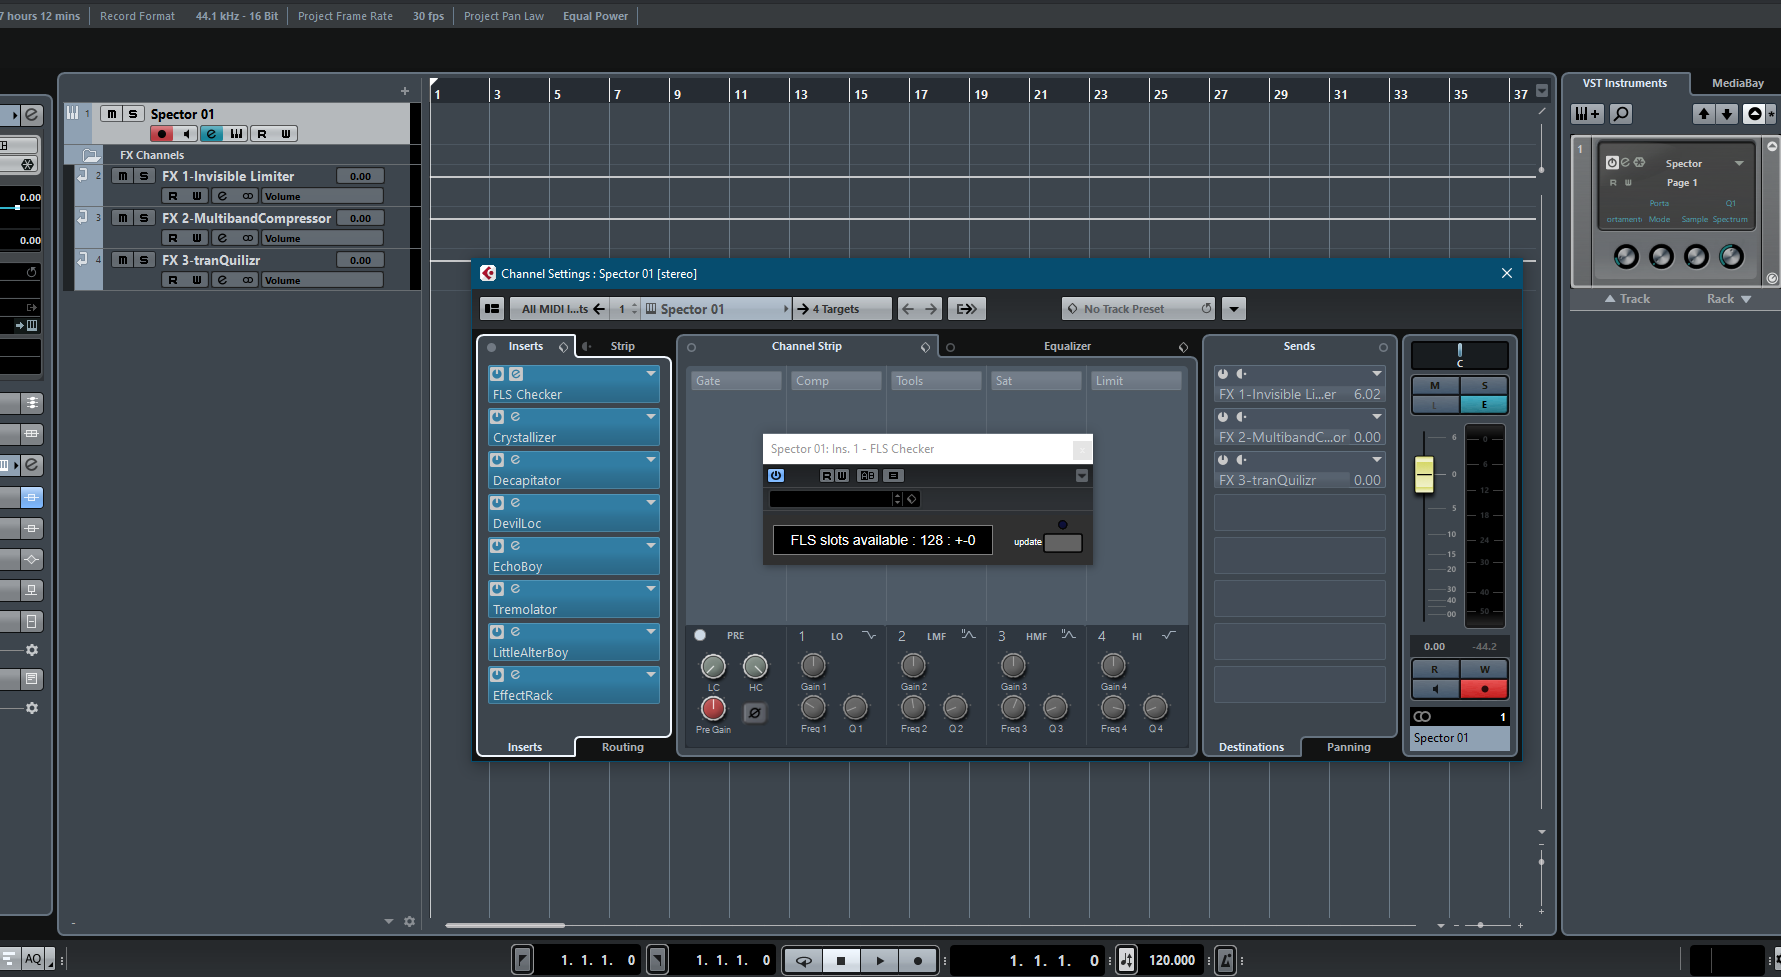Toggle the phase invert button in the EQ pre section
This screenshot has height=977, width=1781.
coord(755,713)
